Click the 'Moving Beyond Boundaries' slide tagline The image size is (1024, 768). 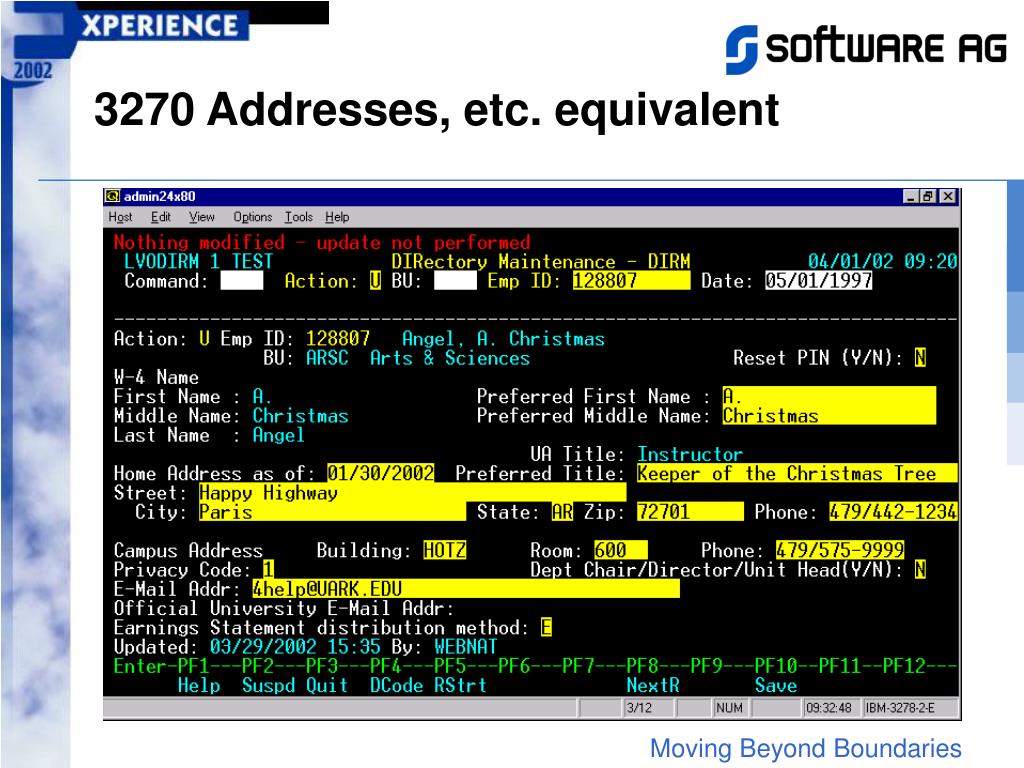tap(806, 748)
